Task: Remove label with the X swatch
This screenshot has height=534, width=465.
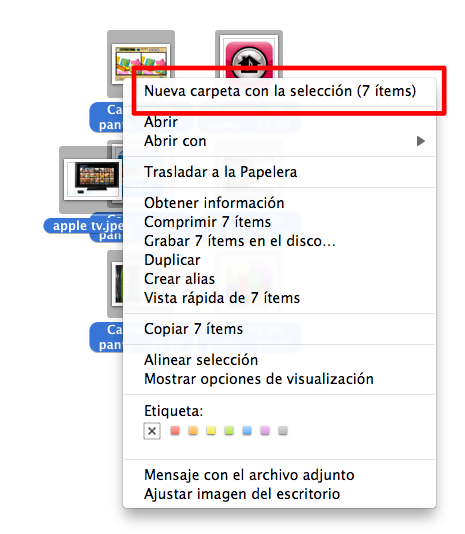Action: 152,431
